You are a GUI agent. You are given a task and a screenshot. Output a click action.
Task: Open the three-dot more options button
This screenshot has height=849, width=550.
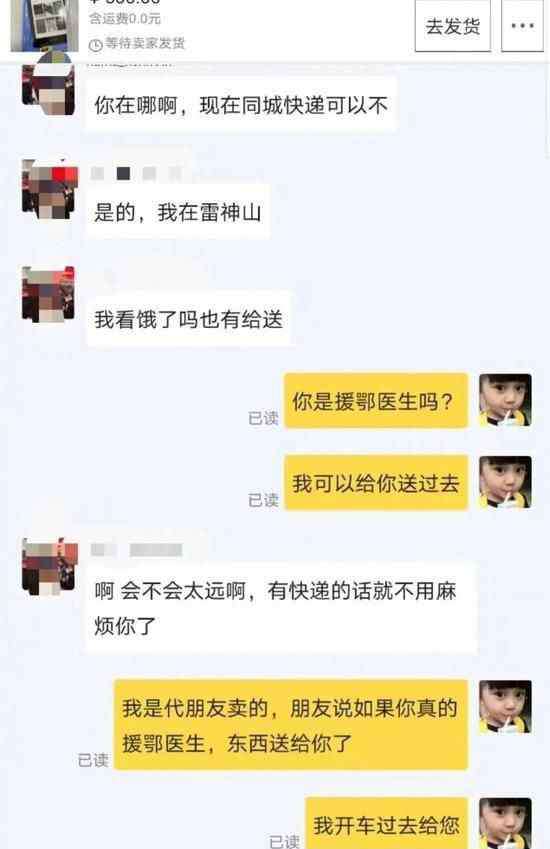[522, 25]
